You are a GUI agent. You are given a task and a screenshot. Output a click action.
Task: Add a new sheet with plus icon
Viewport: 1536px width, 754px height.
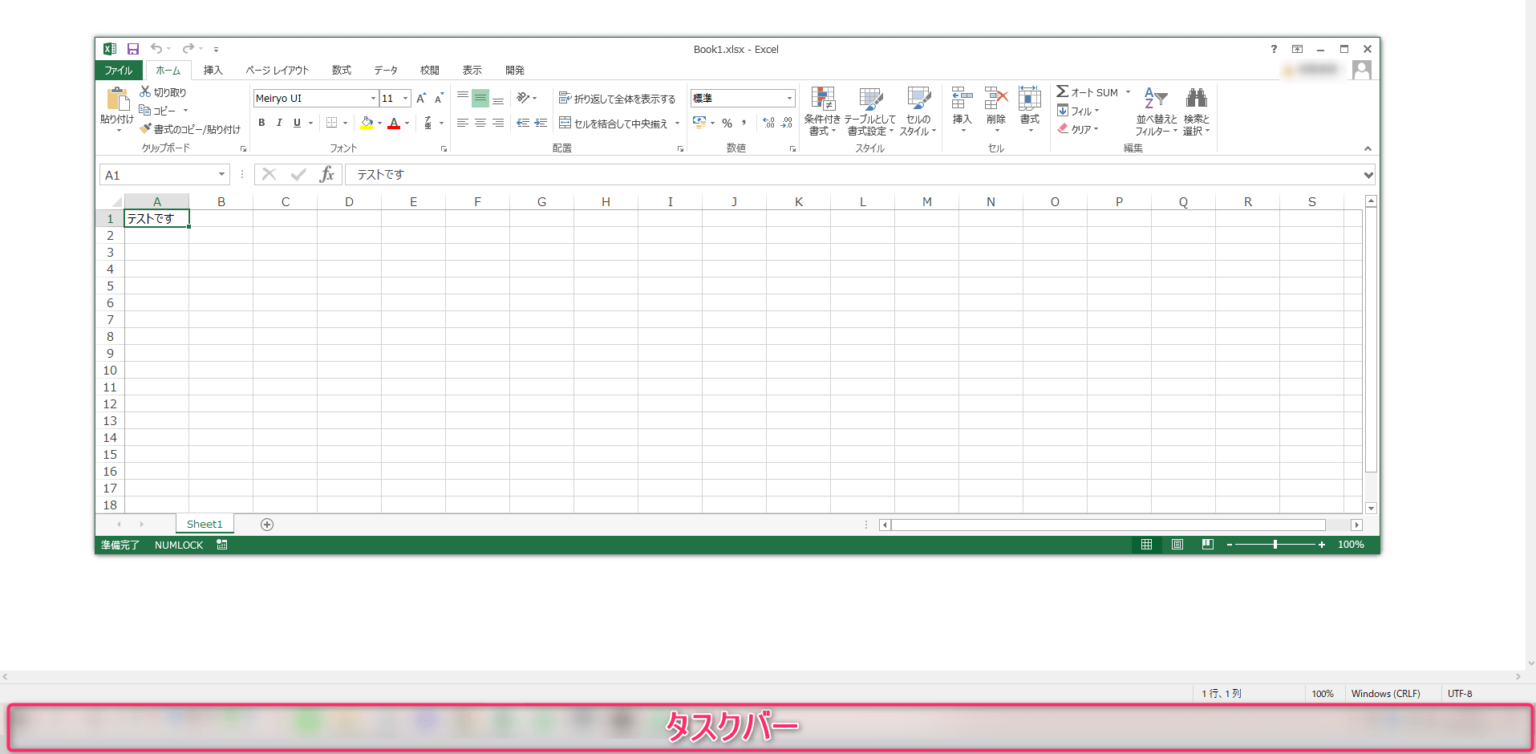pyautogui.click(x=267, y=525)
